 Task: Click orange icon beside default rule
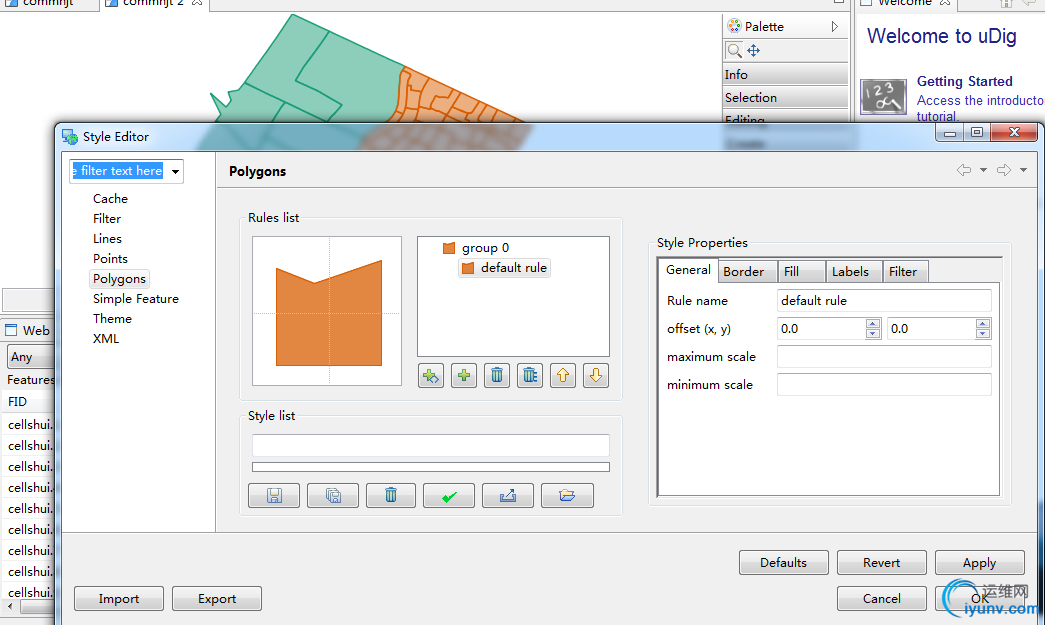pos(469,268)
